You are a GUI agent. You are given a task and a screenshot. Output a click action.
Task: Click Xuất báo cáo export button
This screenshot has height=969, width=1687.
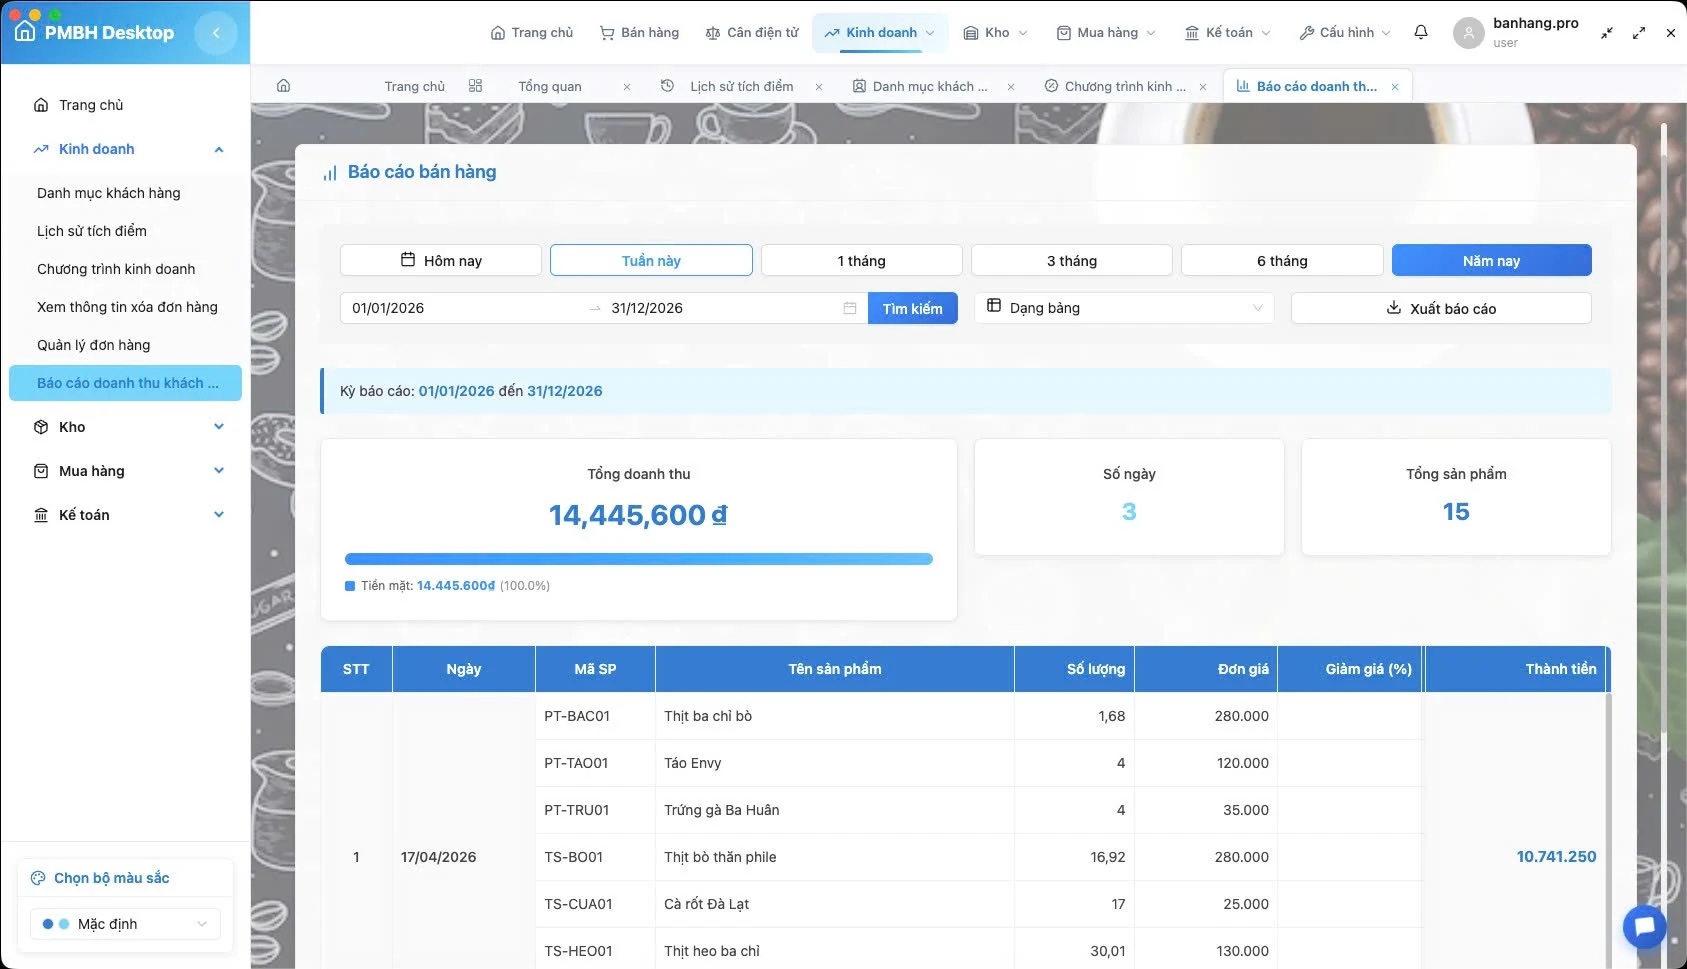tap(1441, 308)
